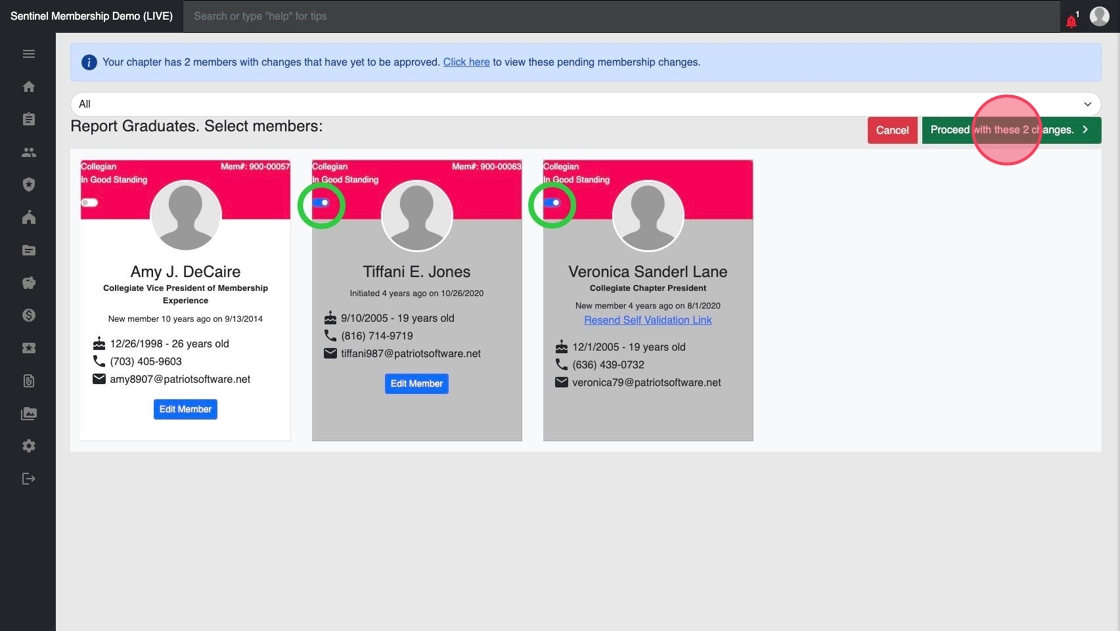1120x631 pixels.
Task: Proceed with these 2 changes
Action: click(x=1011, y=130)
